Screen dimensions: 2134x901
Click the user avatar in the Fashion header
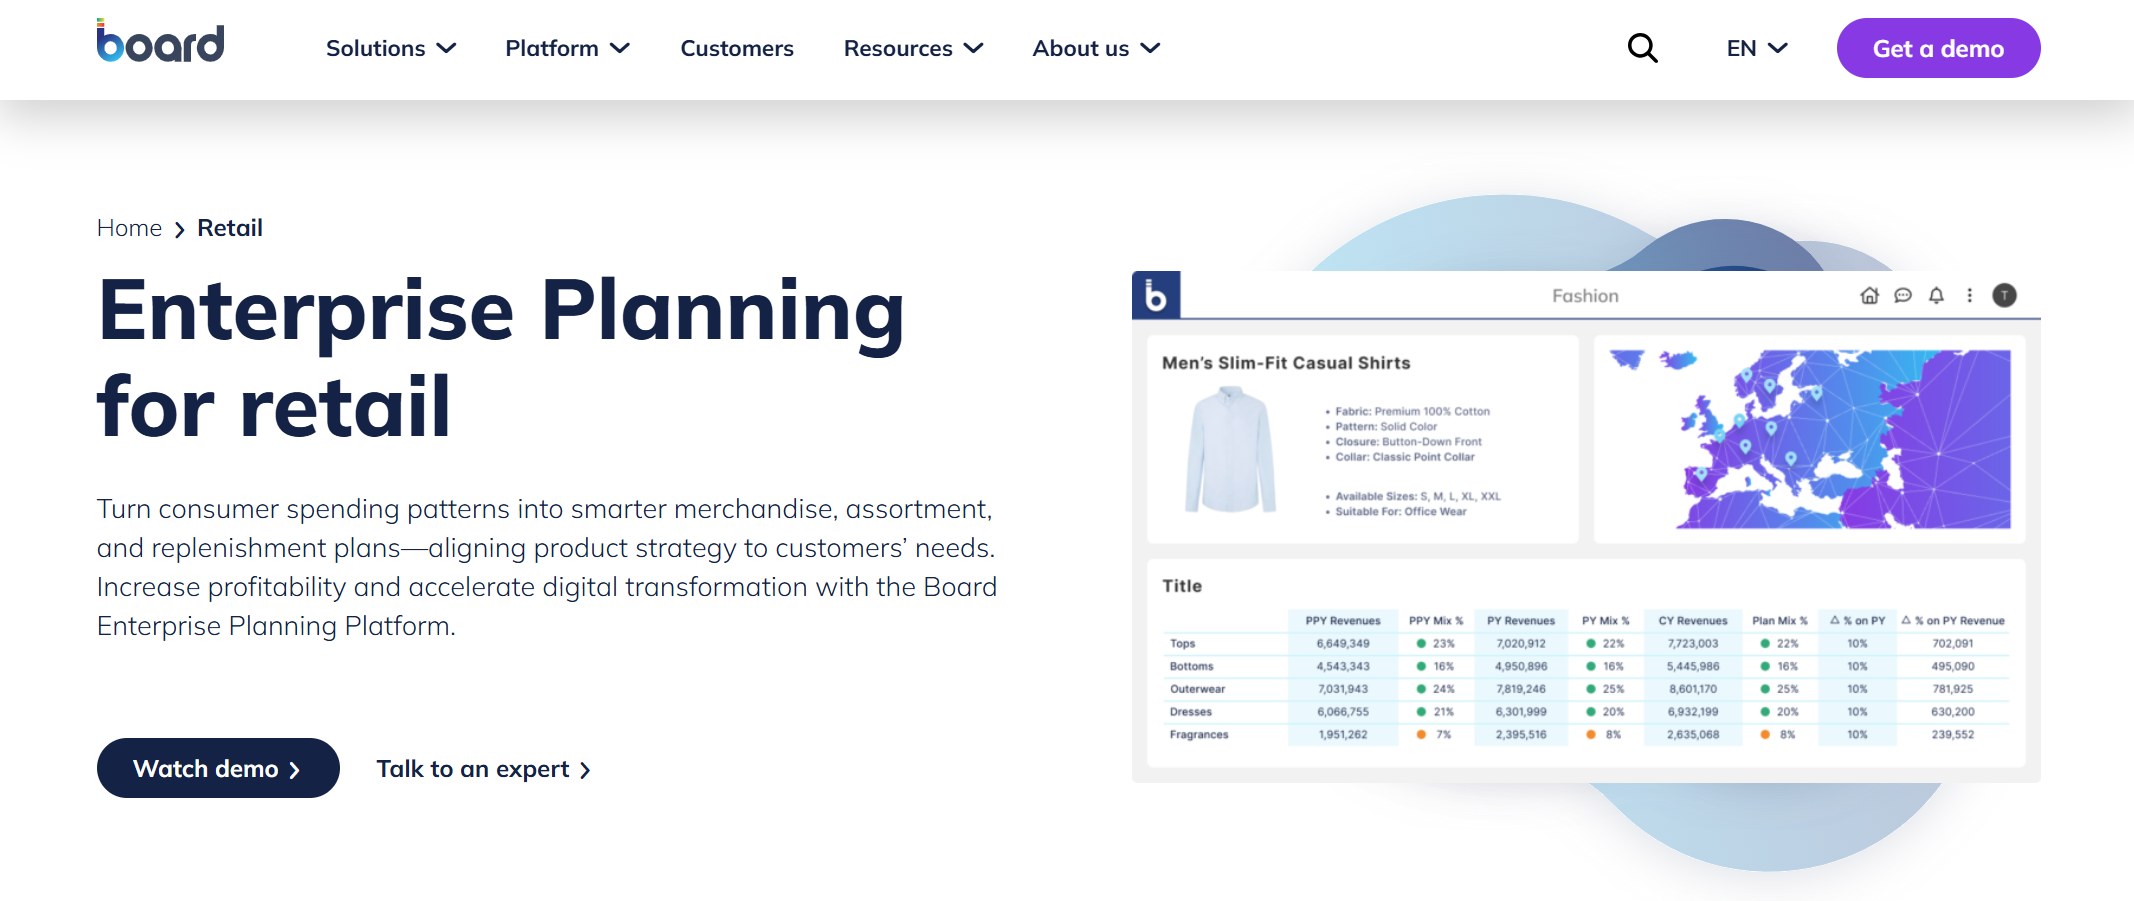pyautogui.click(x=2005, y=296)
